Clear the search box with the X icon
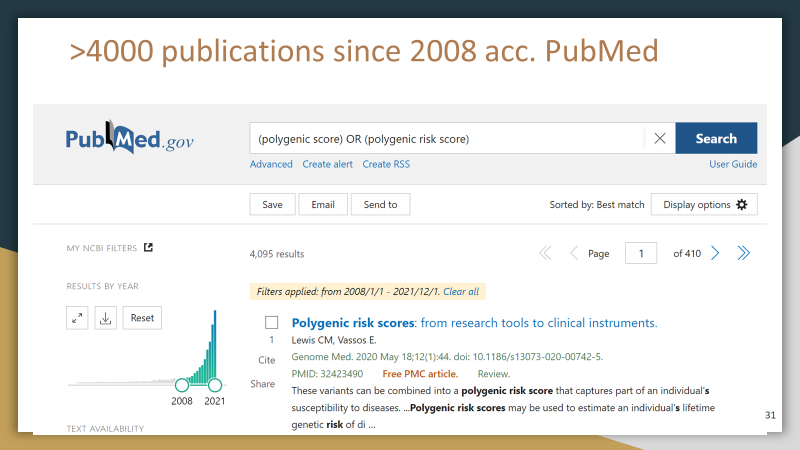 click(x=659, y=139)
